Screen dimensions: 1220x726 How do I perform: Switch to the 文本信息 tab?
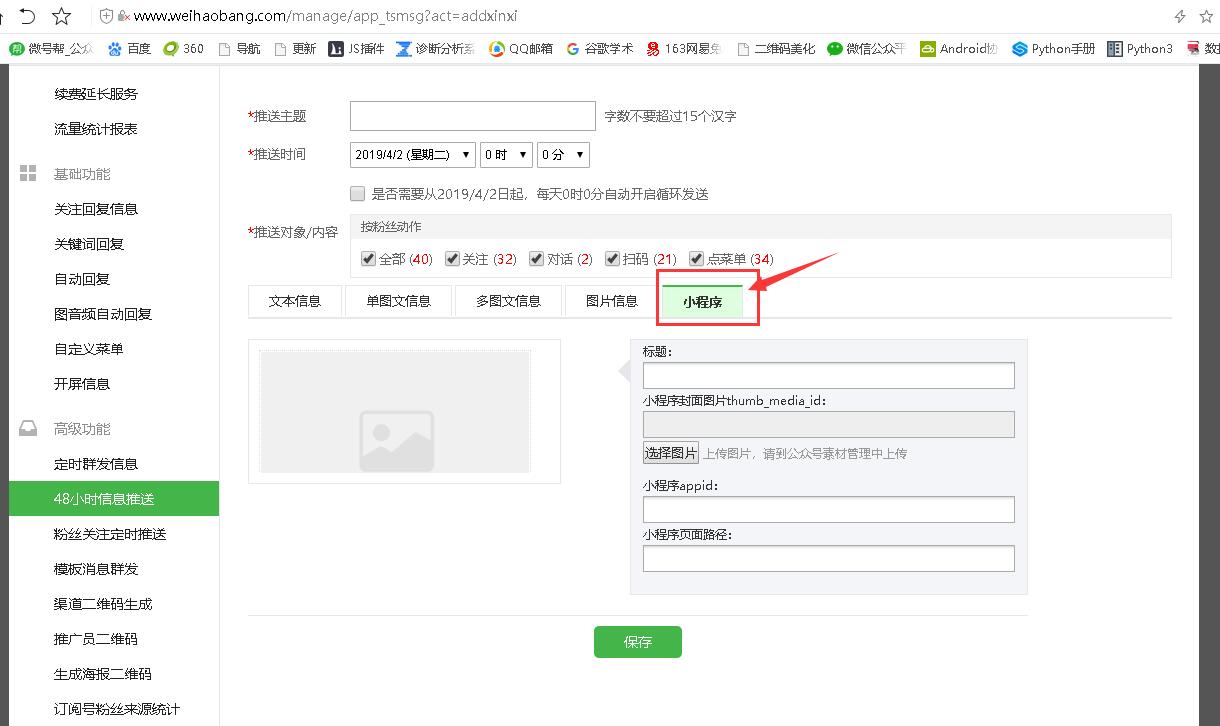click(x=295, y=301)
